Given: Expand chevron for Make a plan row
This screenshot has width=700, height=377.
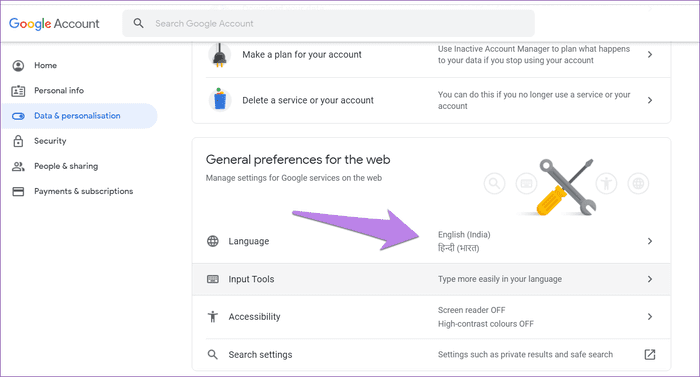Looking at the screenshot, I should click(650, 54).
